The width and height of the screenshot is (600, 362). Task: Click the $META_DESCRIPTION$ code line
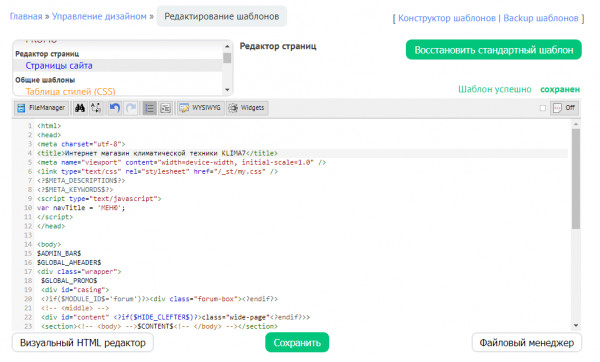point(81,181)
